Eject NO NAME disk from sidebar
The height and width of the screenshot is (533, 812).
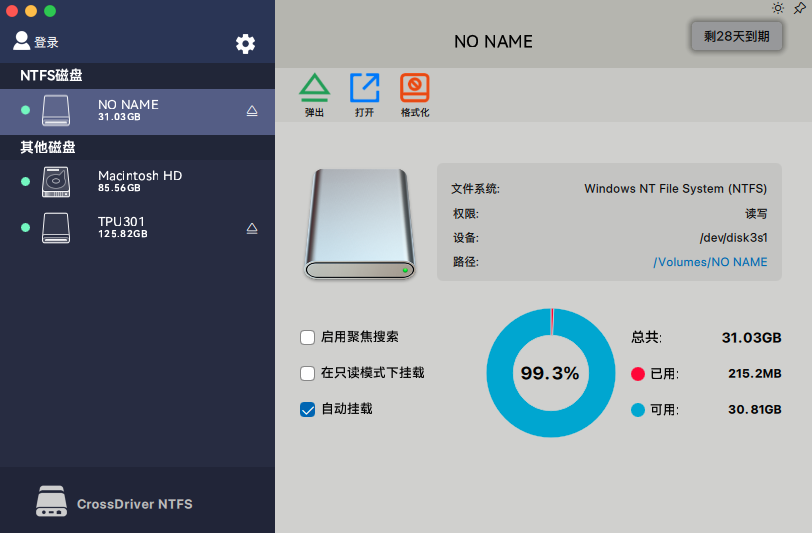[252, 111]
